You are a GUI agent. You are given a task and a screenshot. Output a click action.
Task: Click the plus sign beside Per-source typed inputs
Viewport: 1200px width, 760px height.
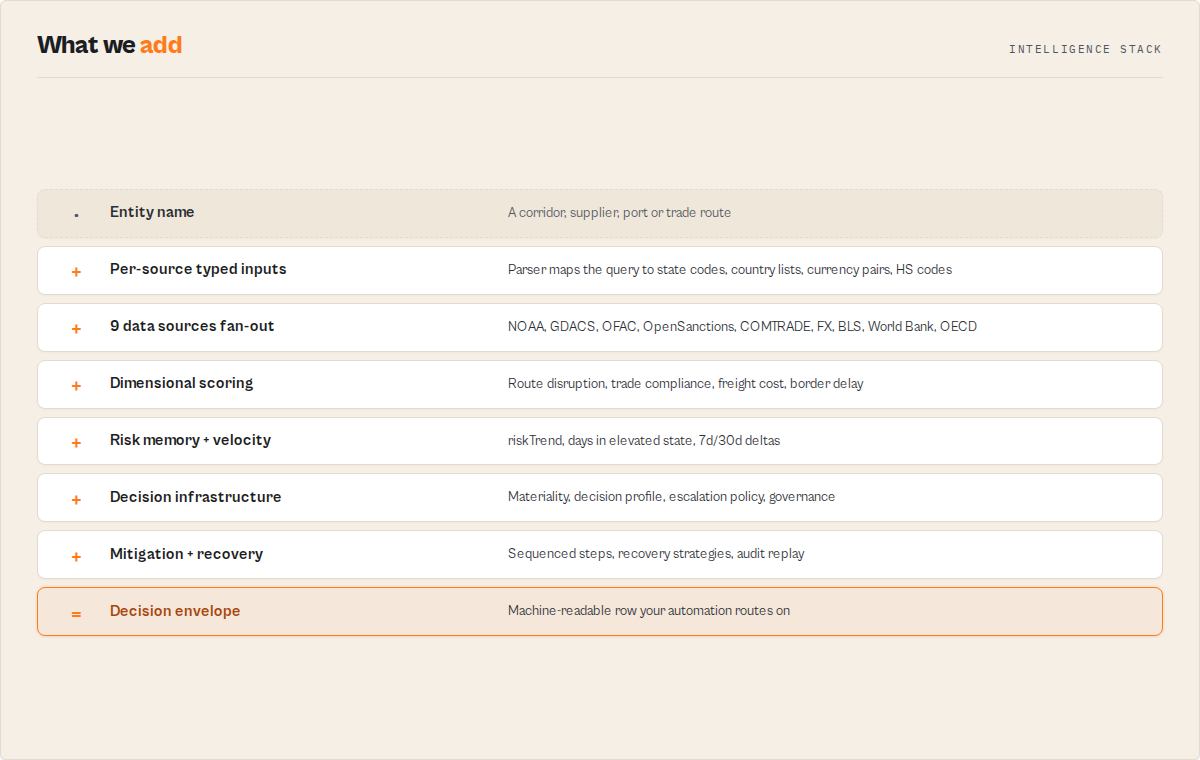[x=76, y=271]
